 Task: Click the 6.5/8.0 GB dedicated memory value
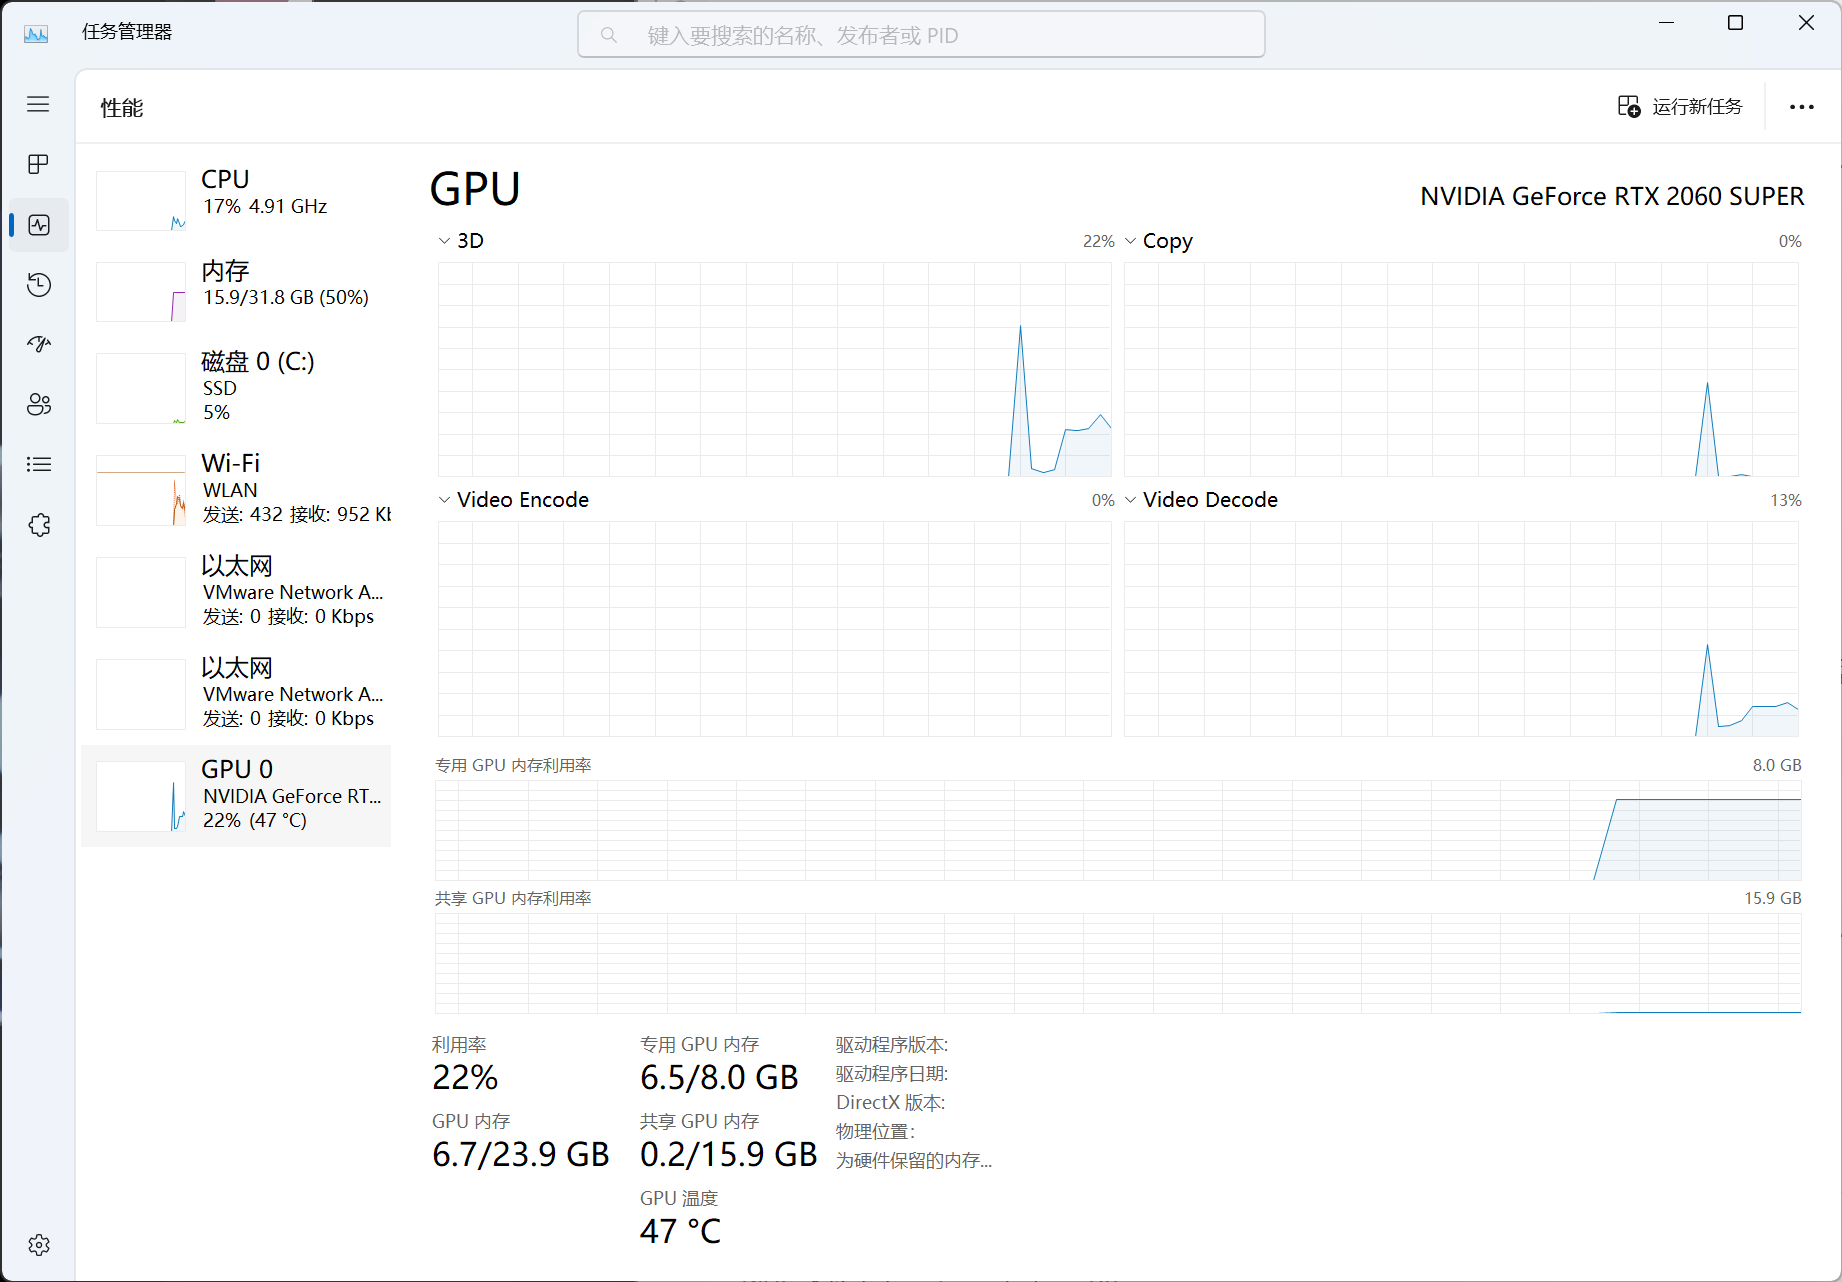point(719,1078)
